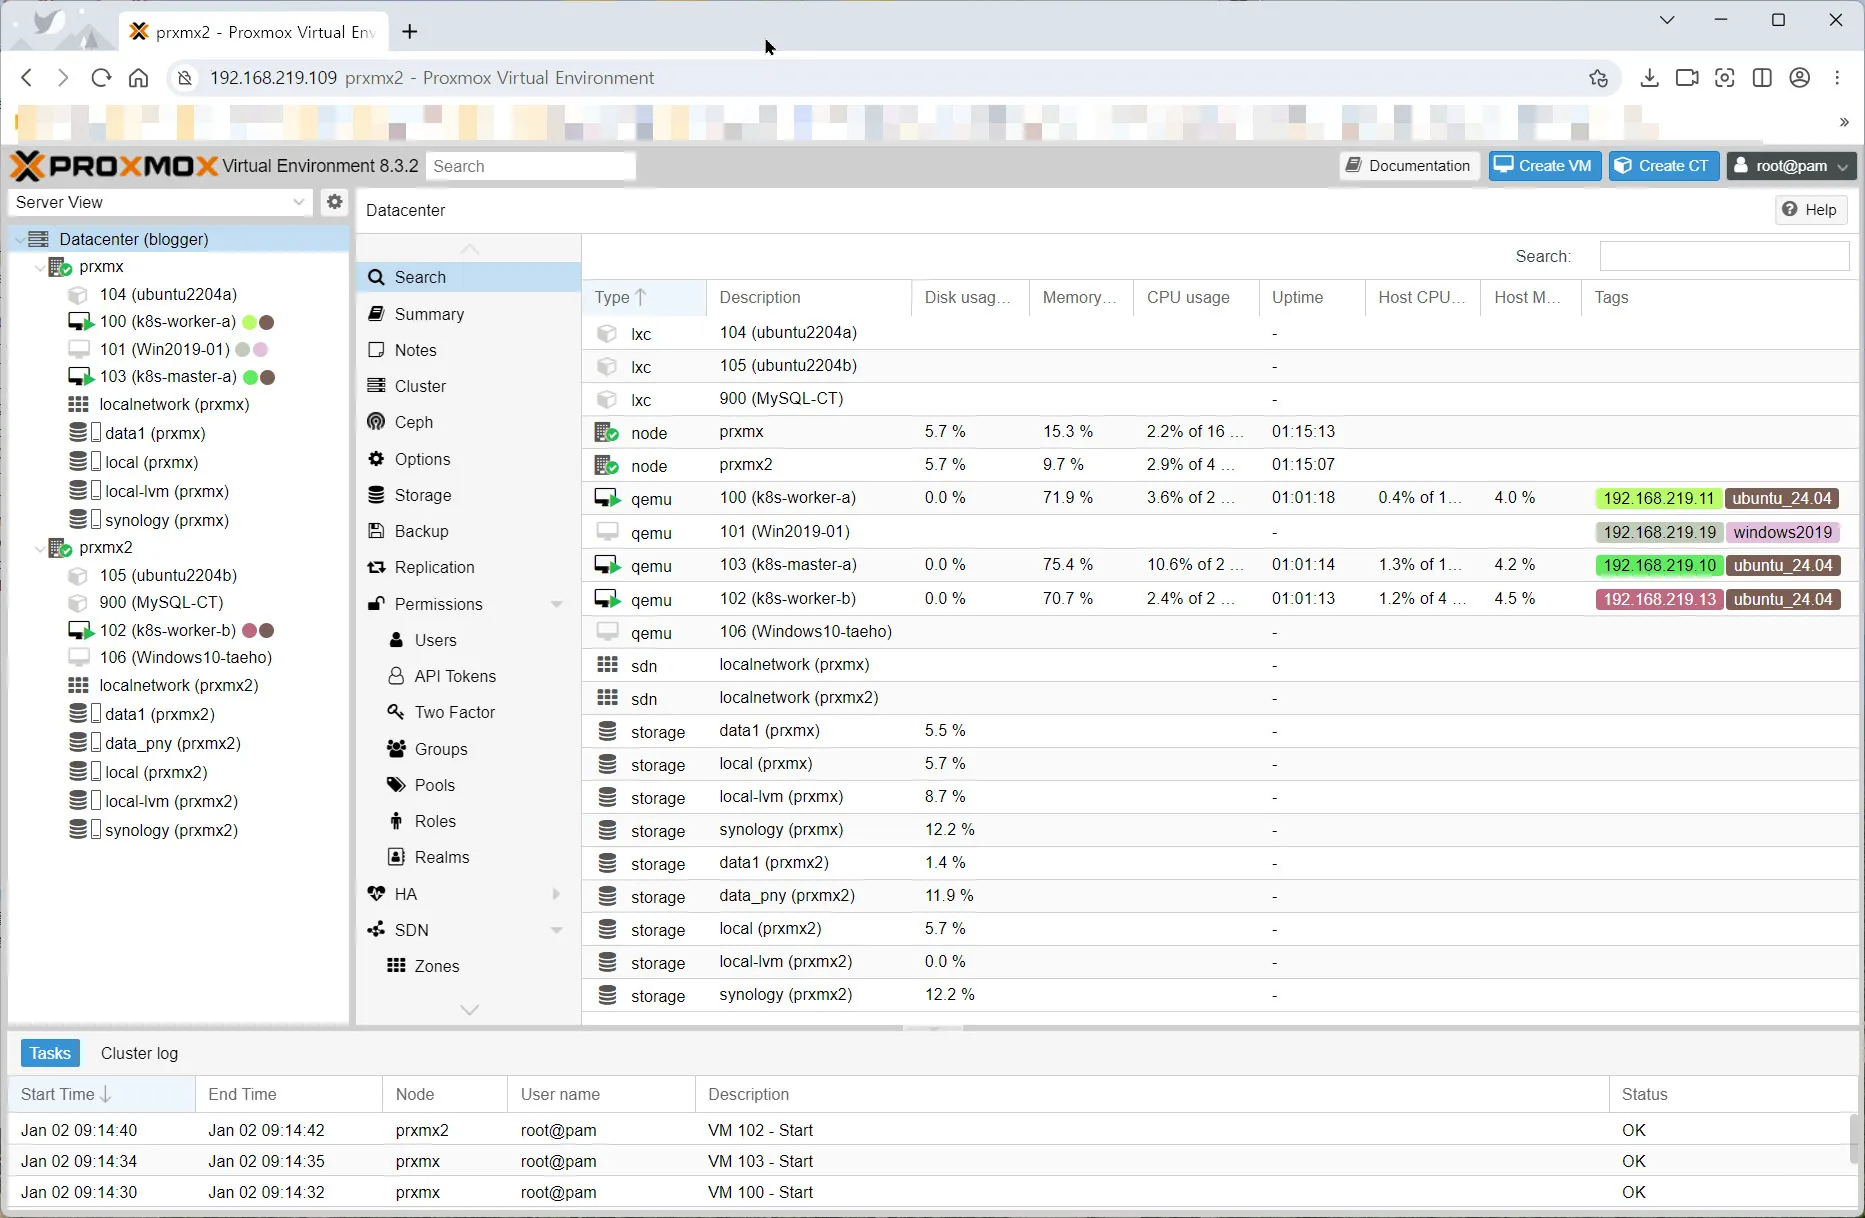Collapse the Permissions submenu

557,604
